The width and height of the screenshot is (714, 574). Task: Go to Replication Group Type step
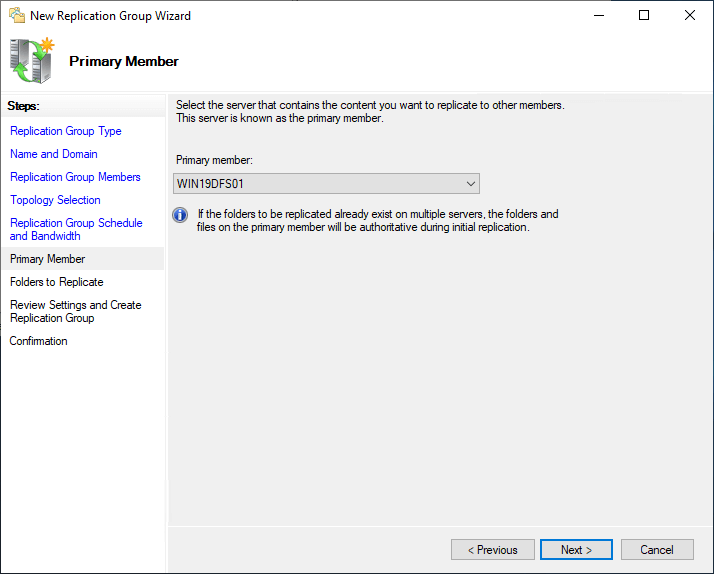click(x=66, y=131)
